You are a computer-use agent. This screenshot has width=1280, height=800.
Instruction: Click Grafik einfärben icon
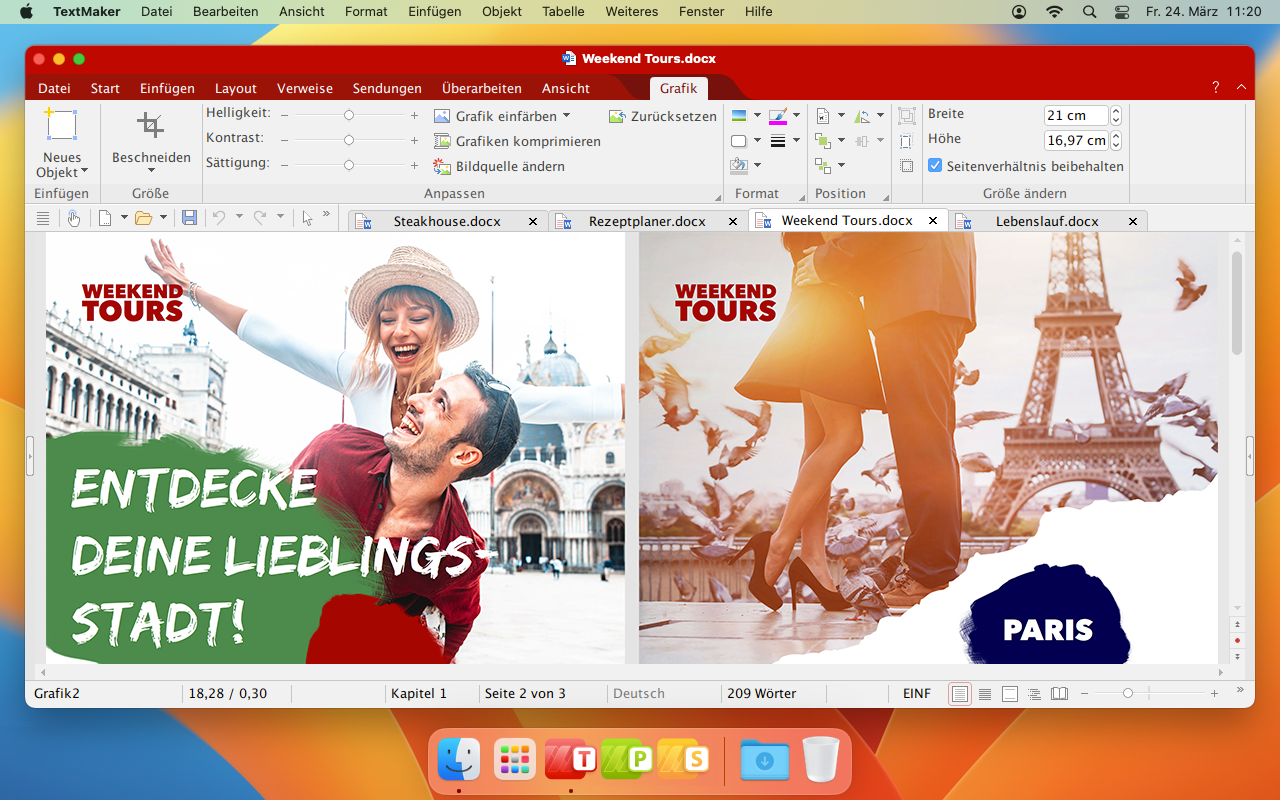pyautogui.click(x=442, y=116)
